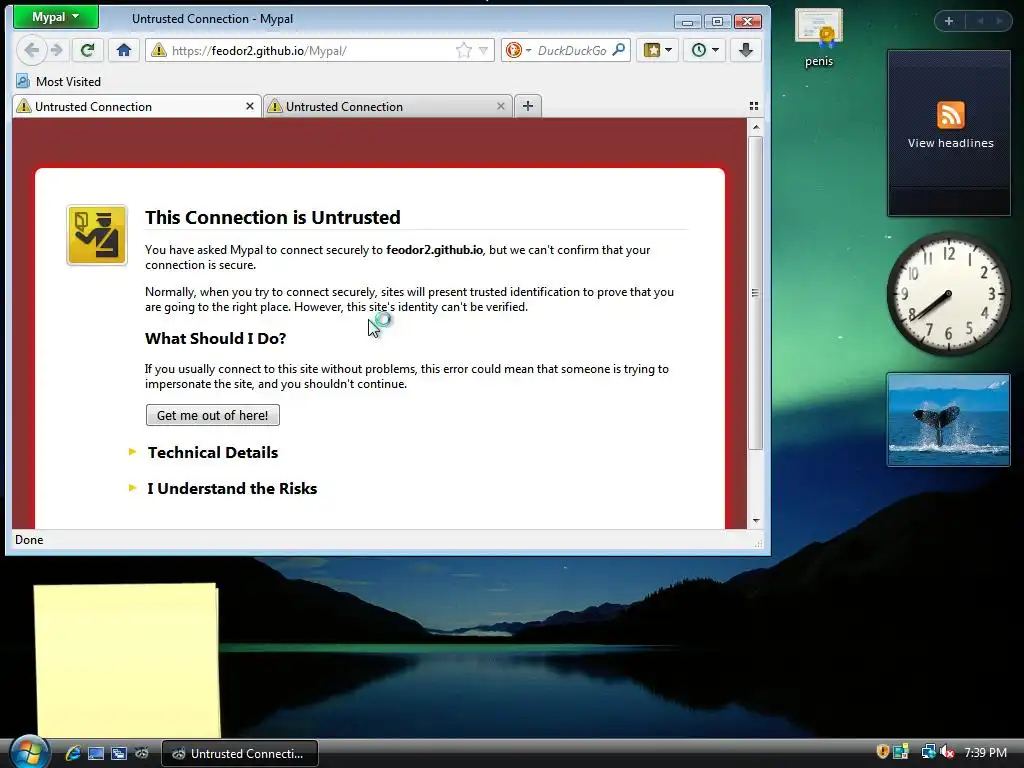The image size is (1024, 768).
Task: Click the search magnifier icon
Action: (x=618, y=50)
